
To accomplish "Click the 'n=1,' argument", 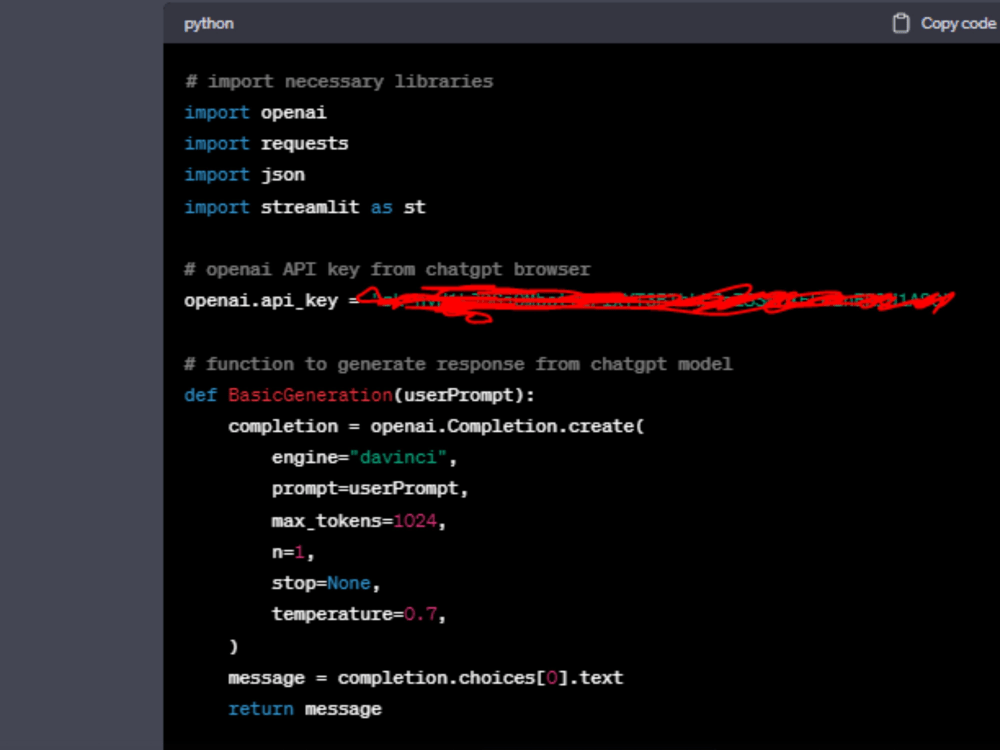I will (x=293, y=552).
